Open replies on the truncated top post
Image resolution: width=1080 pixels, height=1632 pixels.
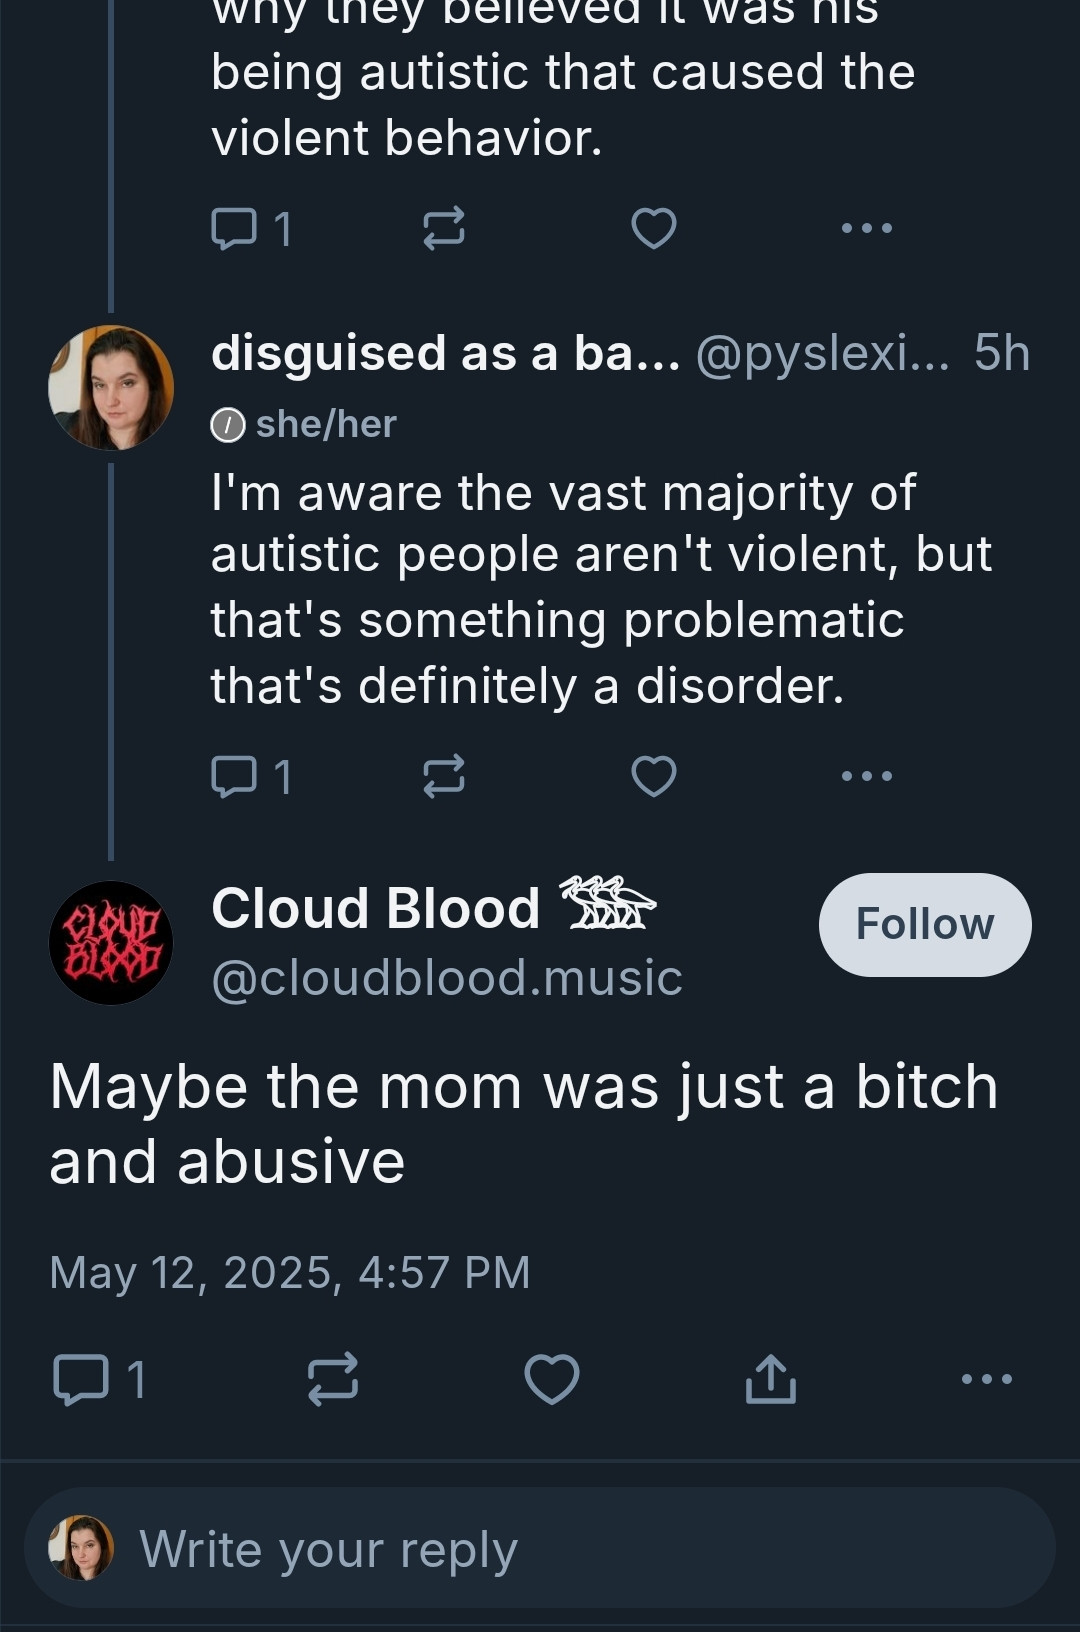pyautogui.click(x=251, y=228)
